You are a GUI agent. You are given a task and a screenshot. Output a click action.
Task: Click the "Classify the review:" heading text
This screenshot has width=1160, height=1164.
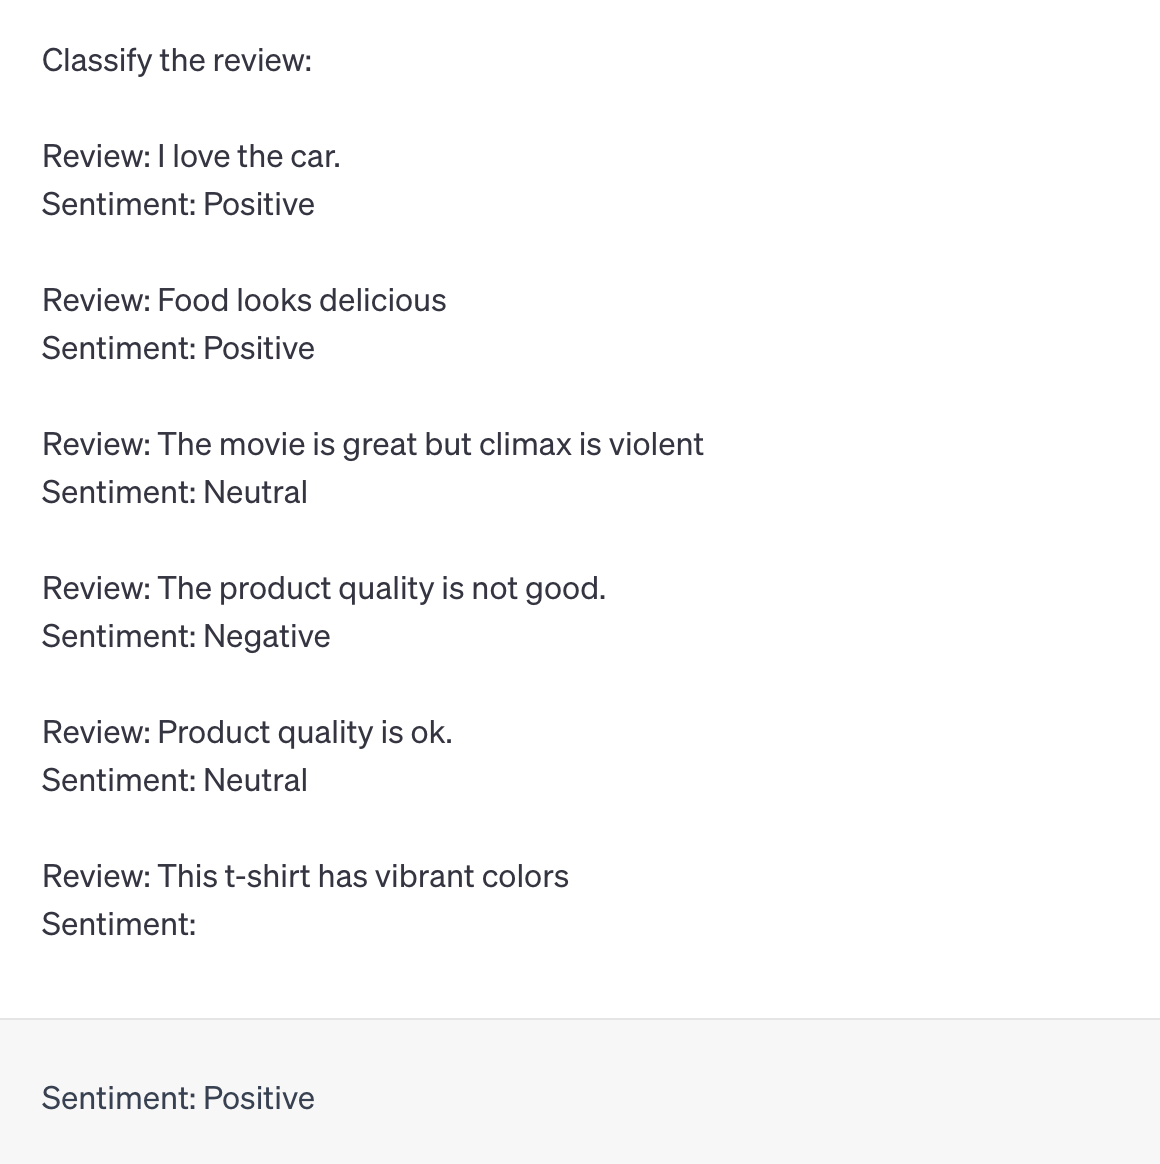tap(177, 60)
